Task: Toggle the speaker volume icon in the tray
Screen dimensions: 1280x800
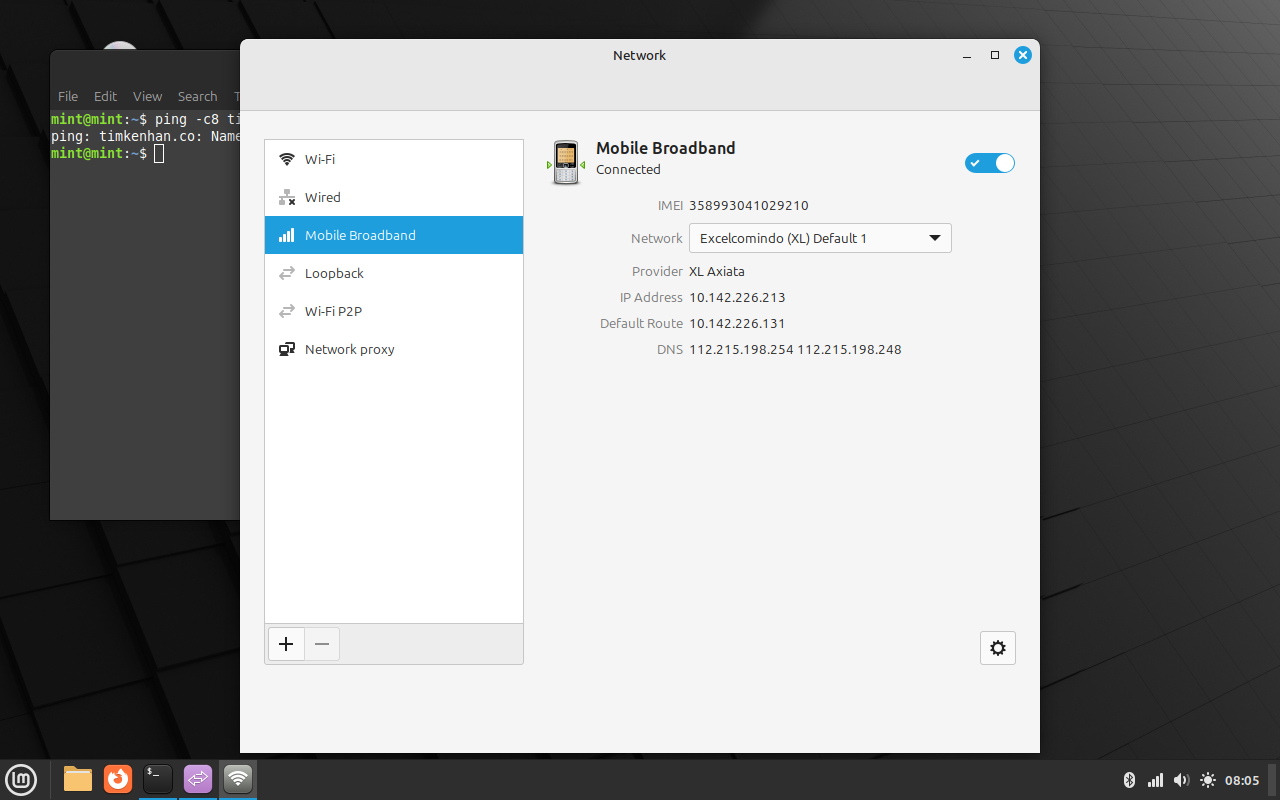Action: click(x=1181, y=780)
